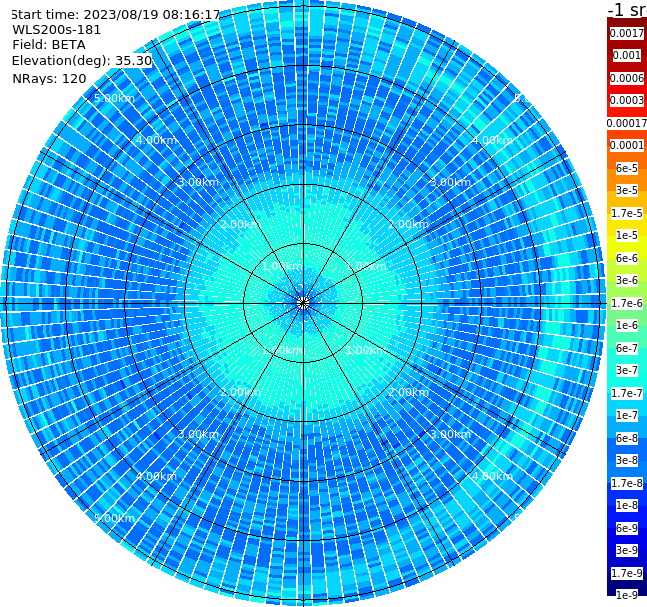Select the 3e-8 color bar value

627,460
